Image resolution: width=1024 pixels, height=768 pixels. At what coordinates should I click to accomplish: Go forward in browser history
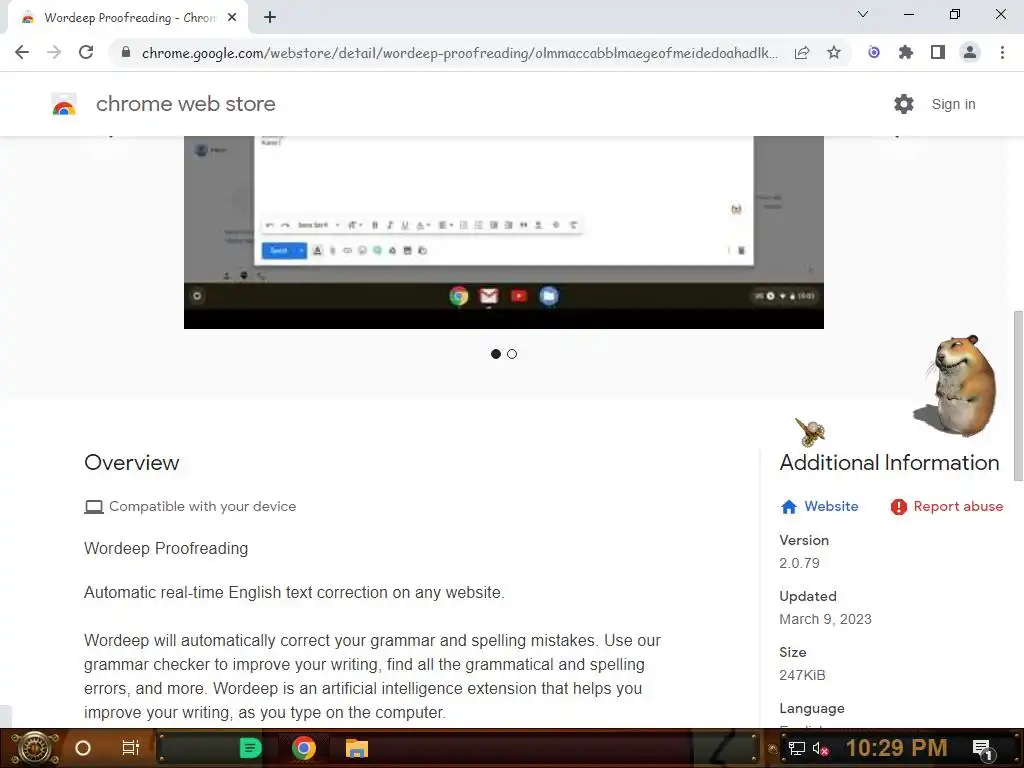[x=54, y=52]
